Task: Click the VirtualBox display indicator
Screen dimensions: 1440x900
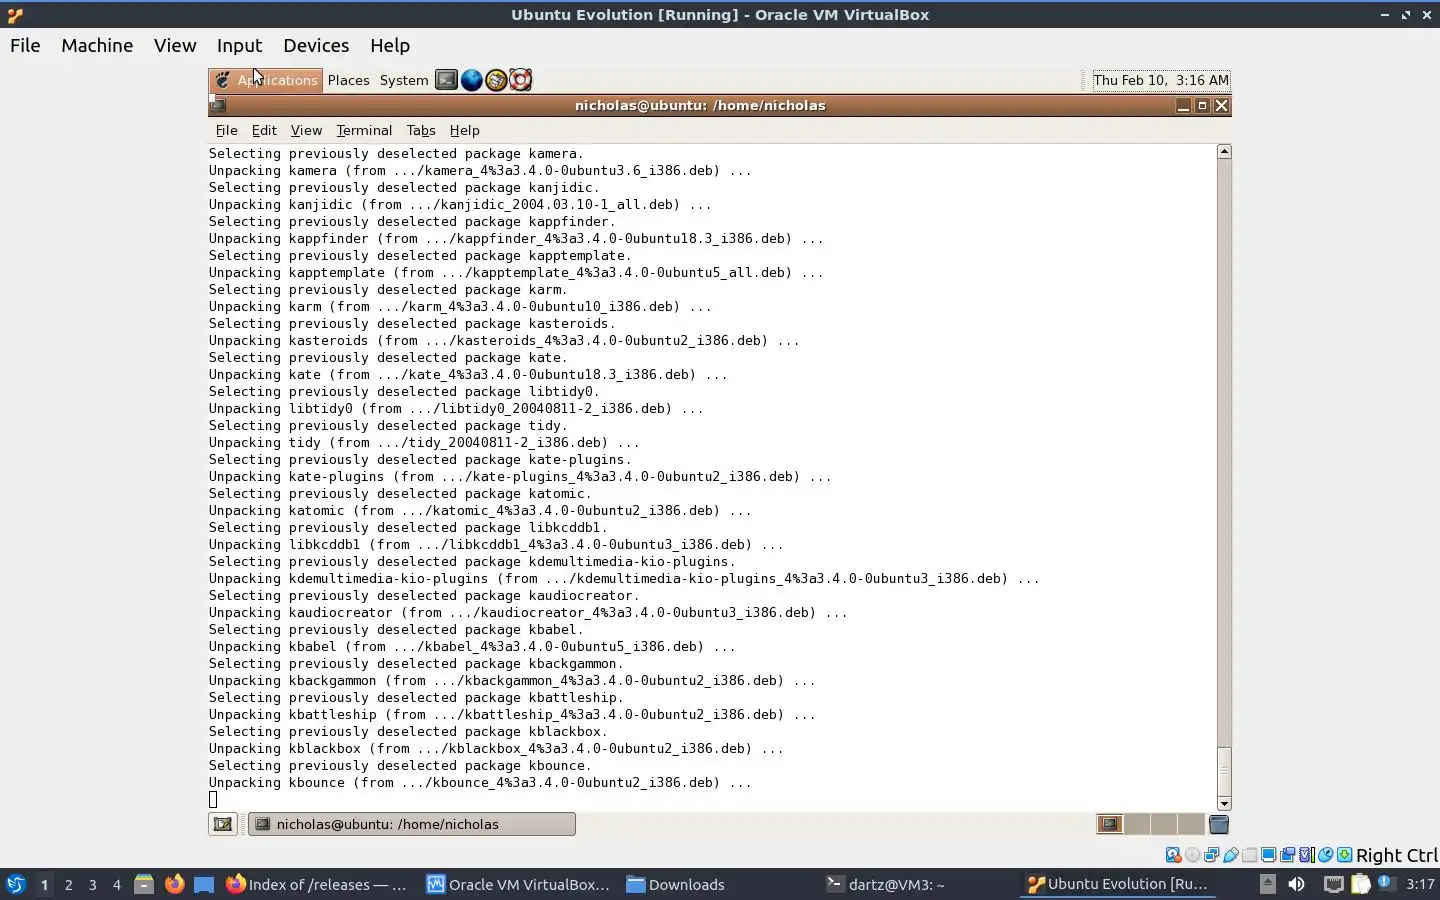Action: [x=1268, y=855]
